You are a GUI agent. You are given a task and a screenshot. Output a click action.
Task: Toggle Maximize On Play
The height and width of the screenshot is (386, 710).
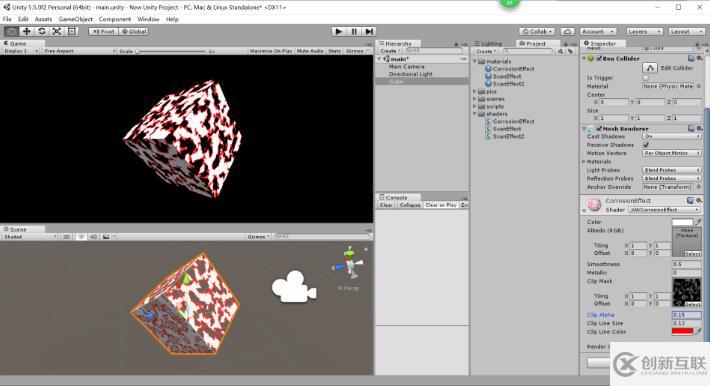coord(271,51)
